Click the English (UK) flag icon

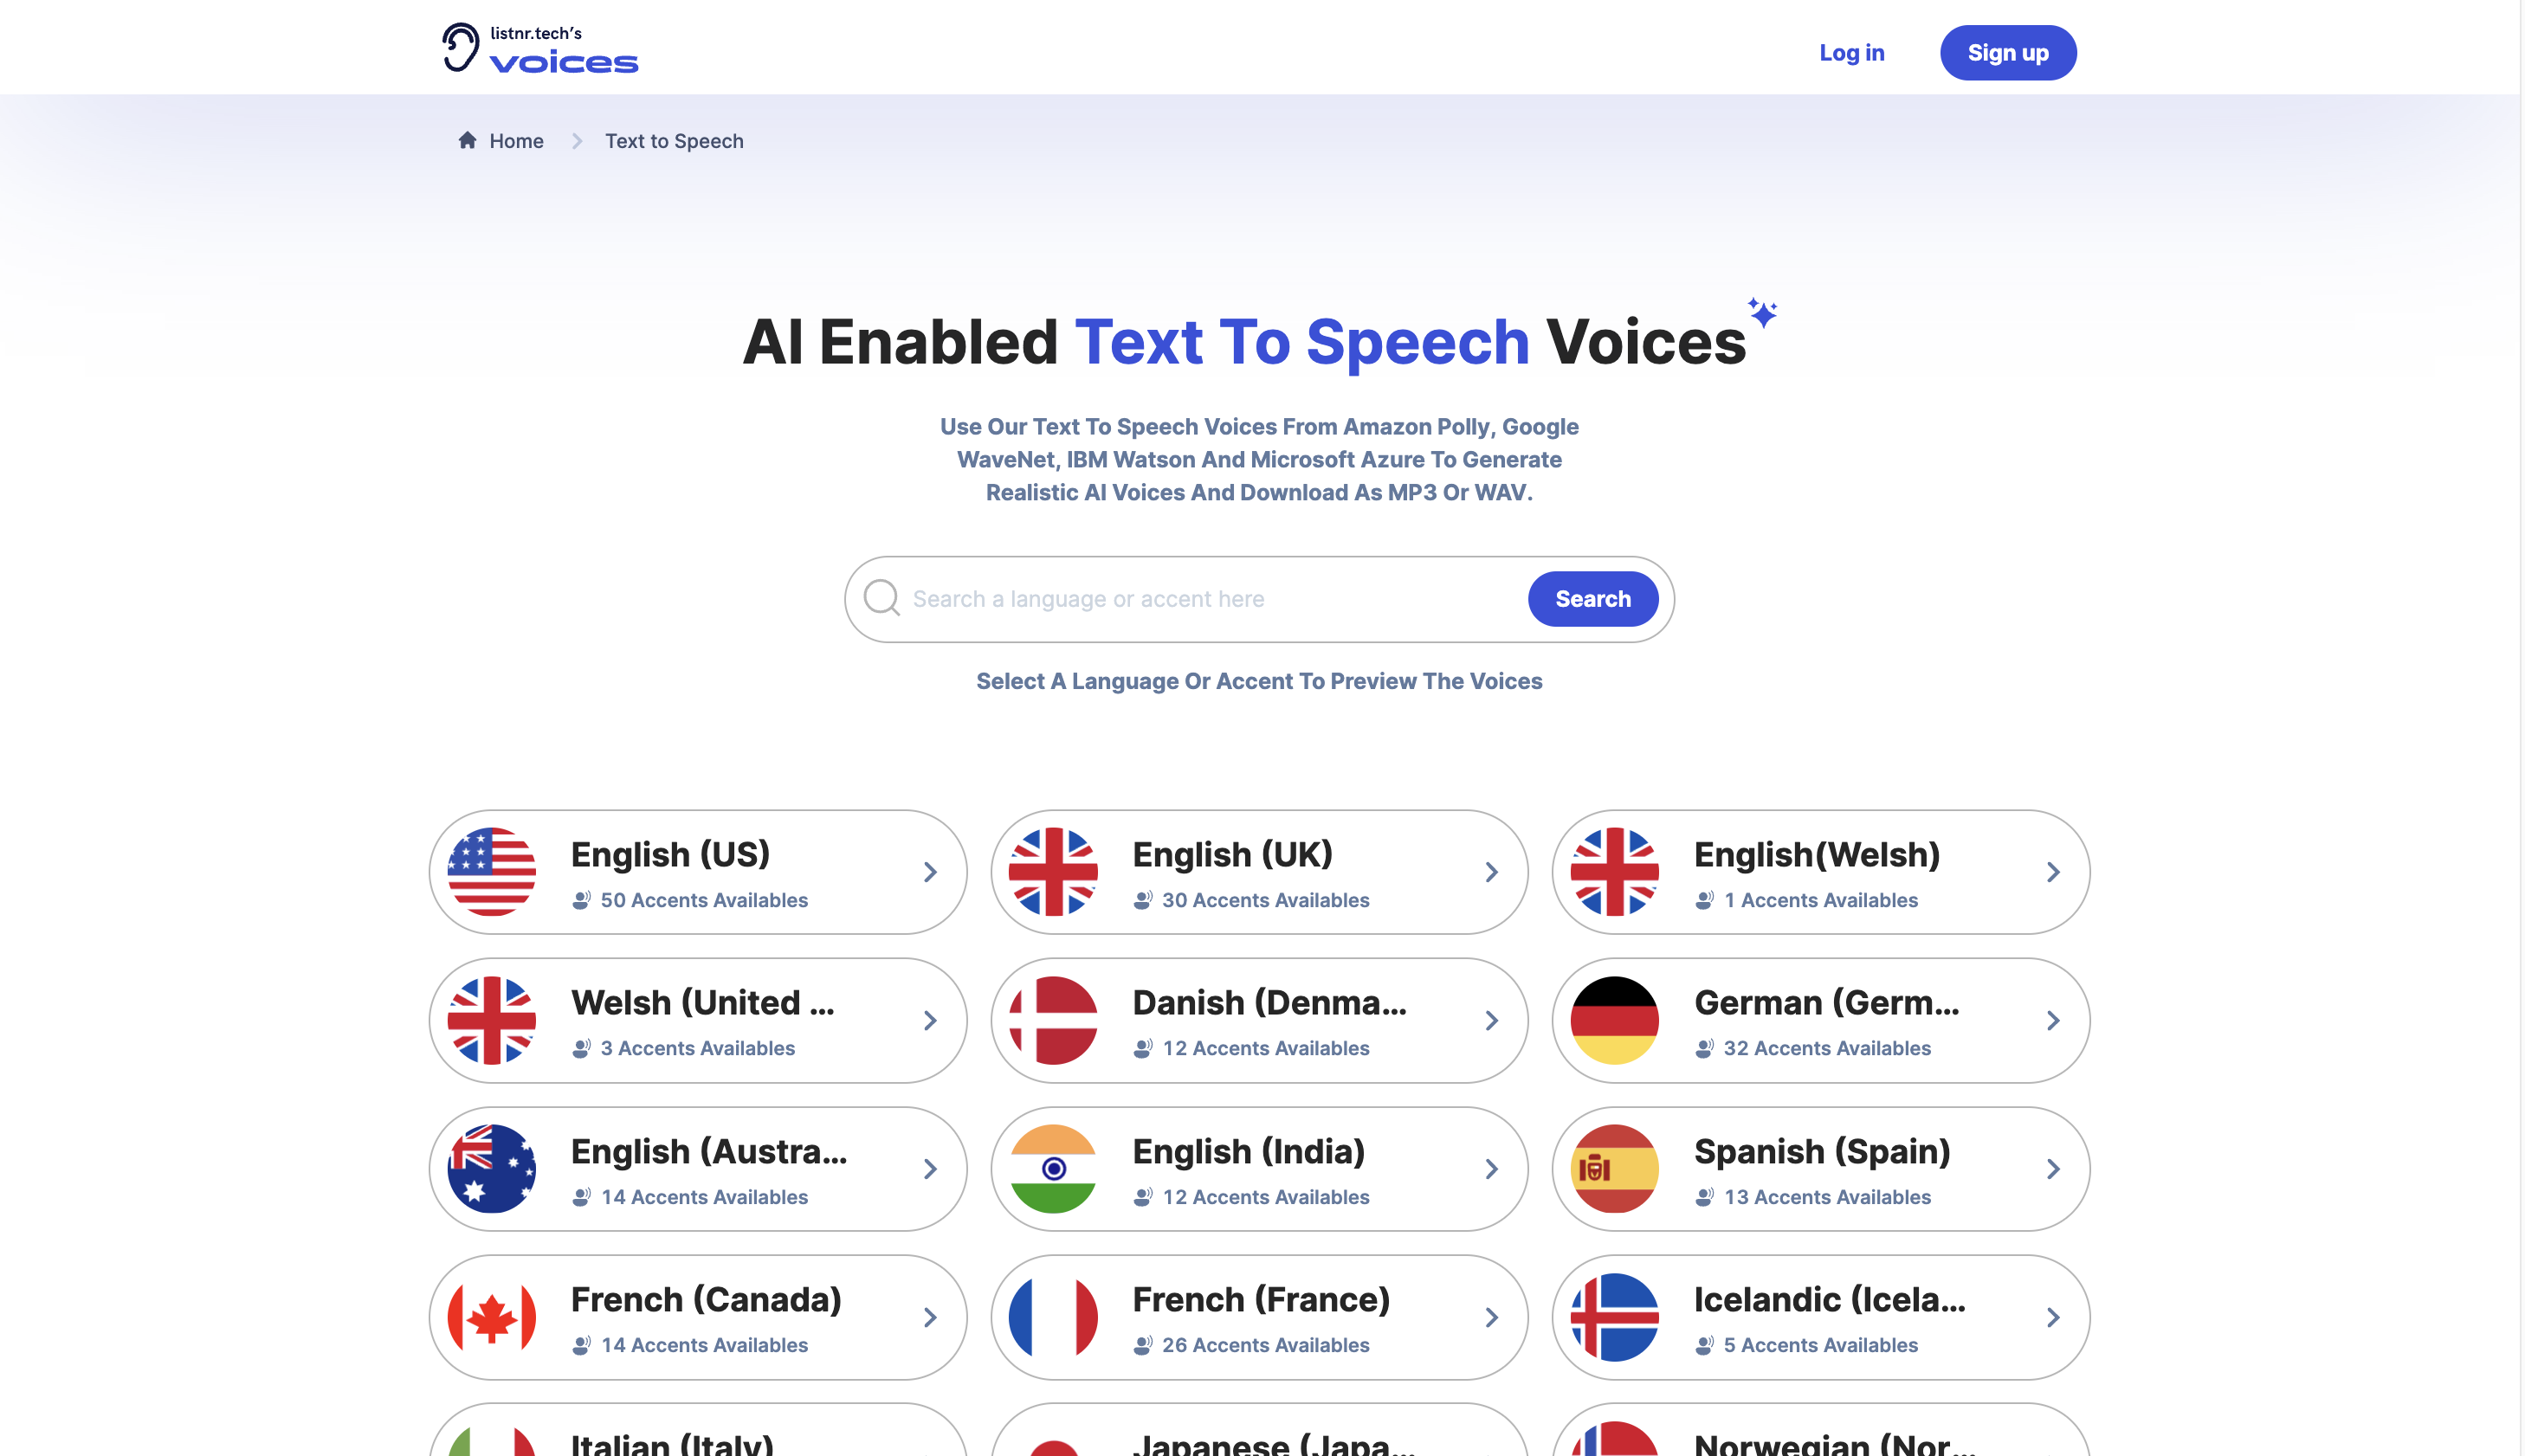(1053, 872)
